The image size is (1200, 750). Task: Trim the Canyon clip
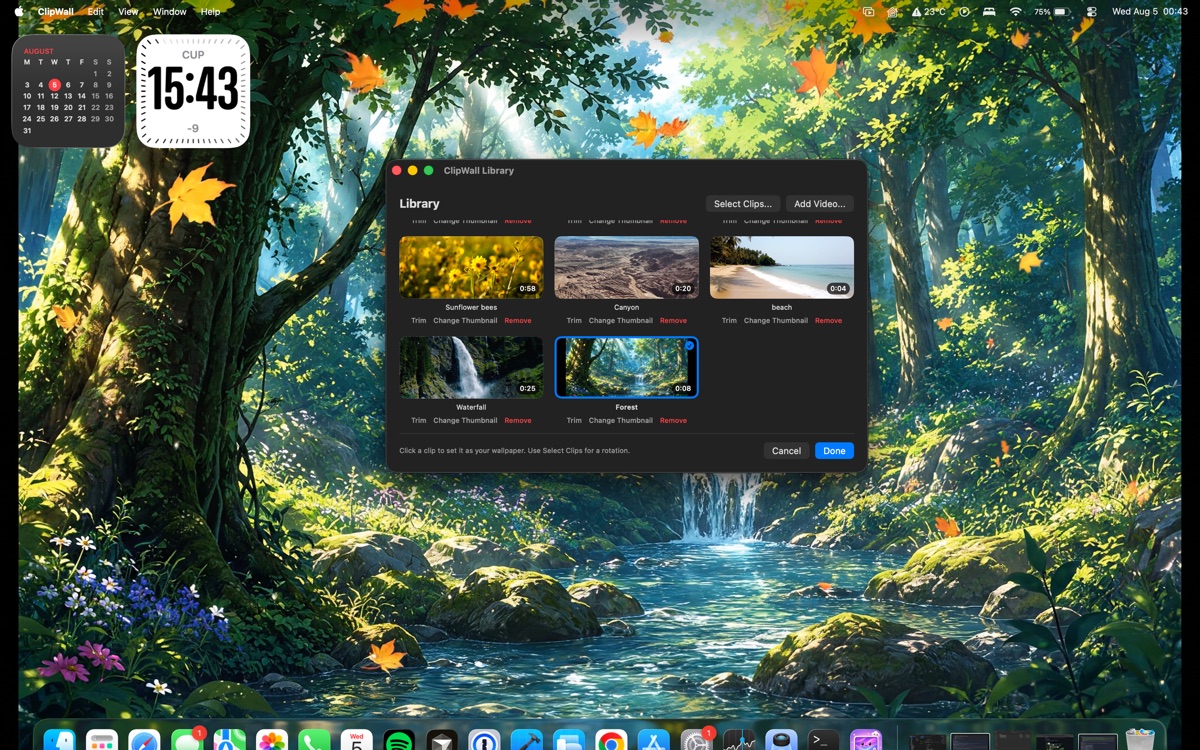(x=574, y=321)
